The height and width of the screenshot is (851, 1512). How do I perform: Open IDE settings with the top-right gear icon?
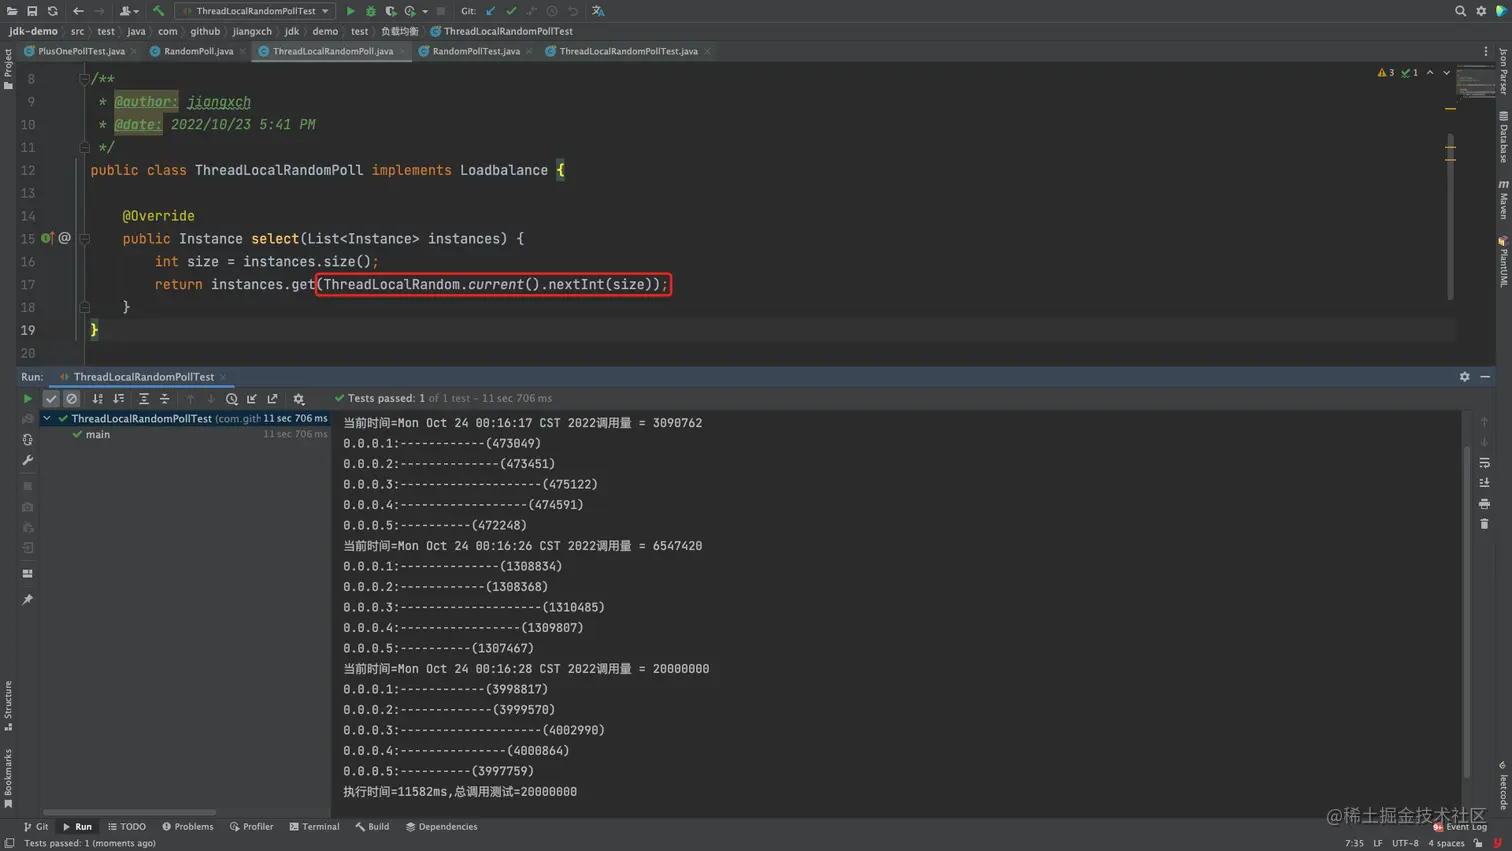click(1481, 11)
